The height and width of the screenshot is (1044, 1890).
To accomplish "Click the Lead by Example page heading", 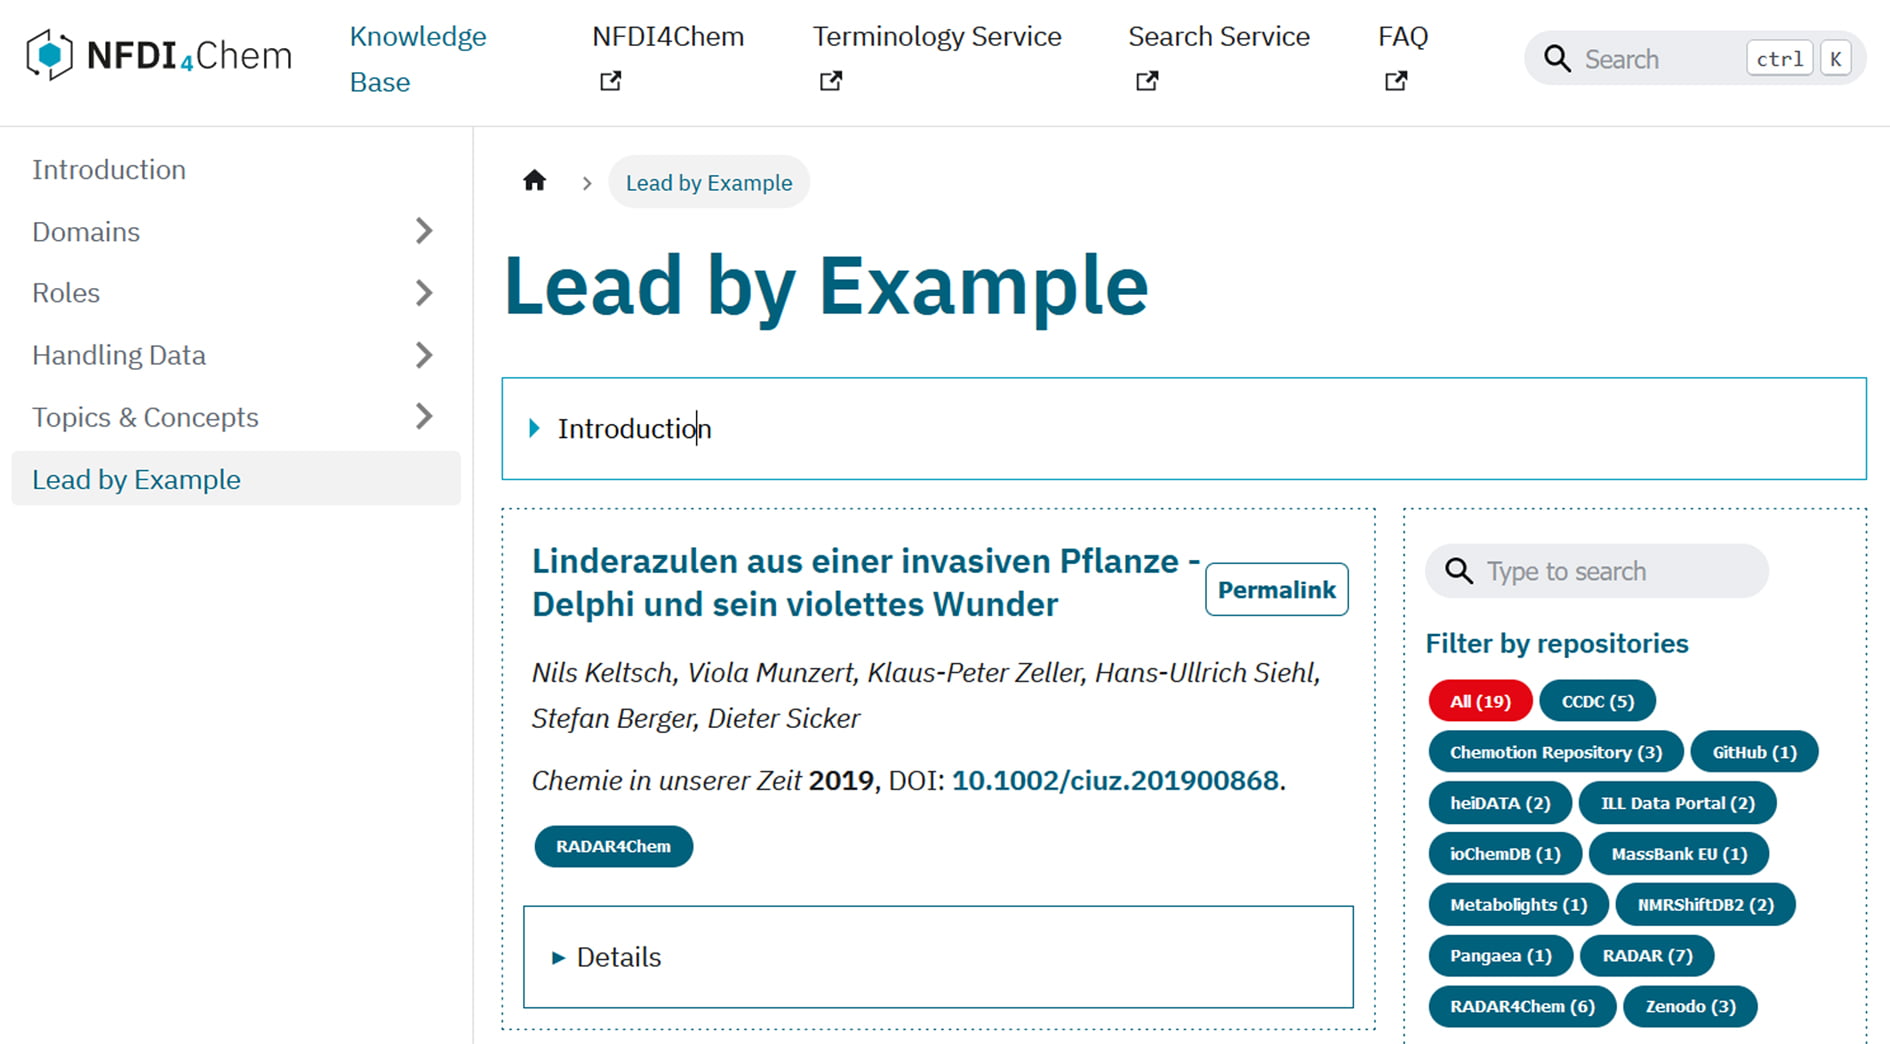I will (x=826, y=286).
